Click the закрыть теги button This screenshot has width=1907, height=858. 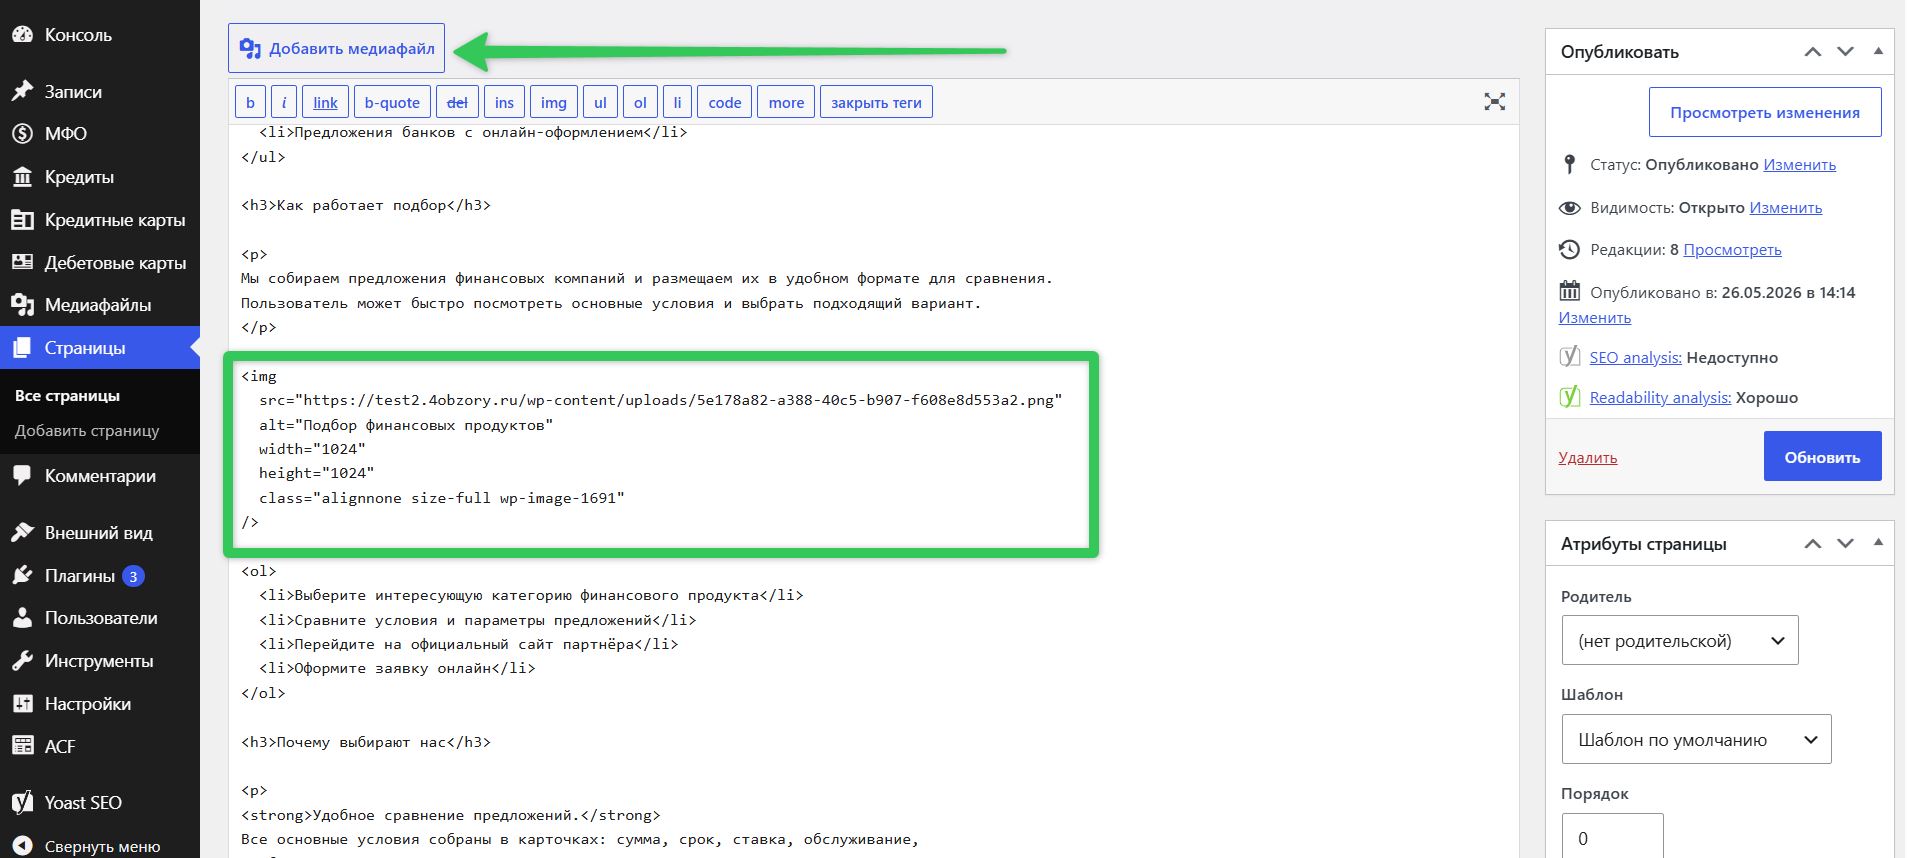click(876, 102)
